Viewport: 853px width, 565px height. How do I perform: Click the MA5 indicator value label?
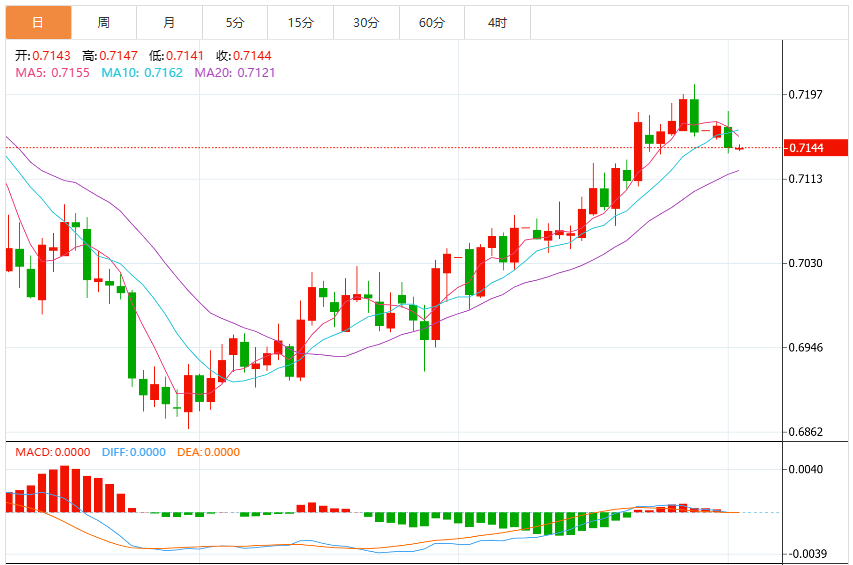(52, 73)
